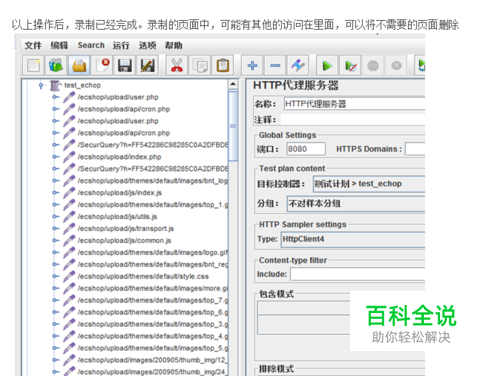Select the images/top_6 request row
Screen dimensions: 500x376
click(x=153, y=312)
